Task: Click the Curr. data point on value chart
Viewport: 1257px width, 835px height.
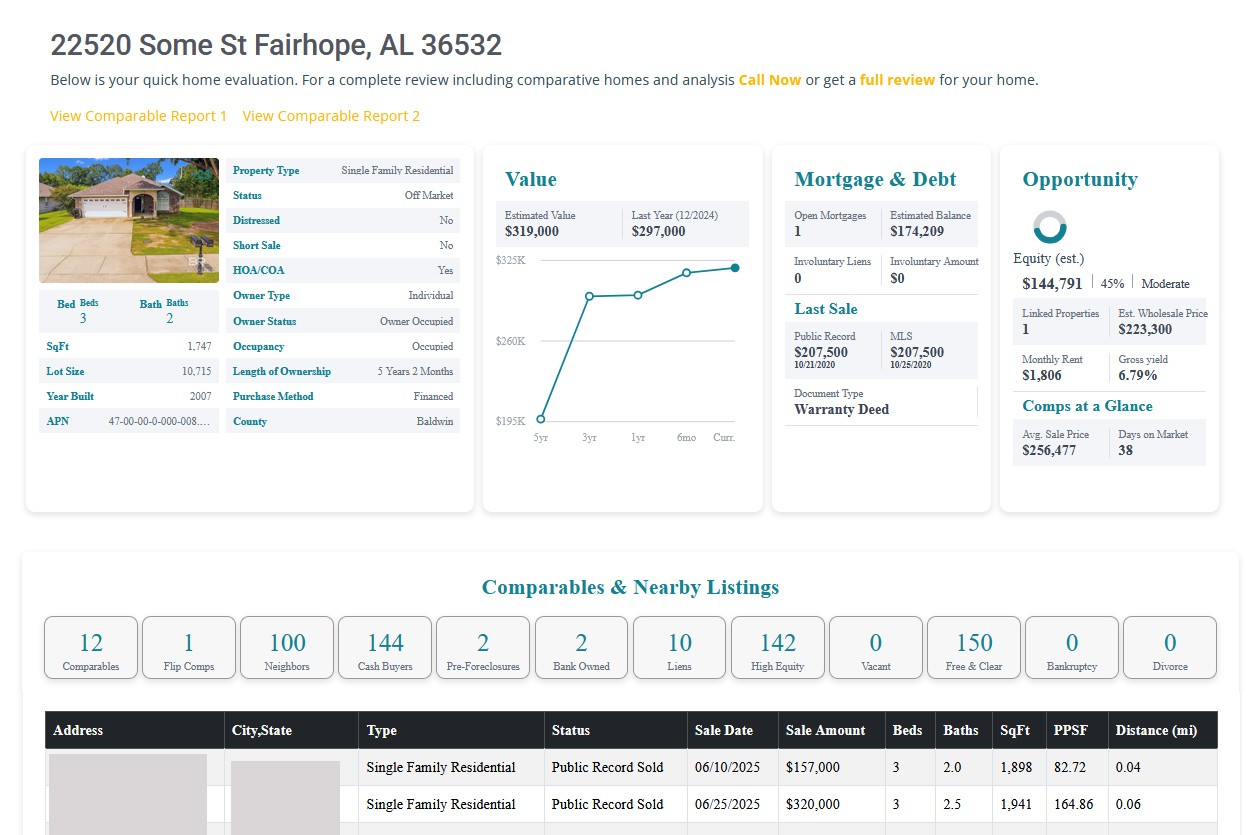Action: (x=735, y=268)
